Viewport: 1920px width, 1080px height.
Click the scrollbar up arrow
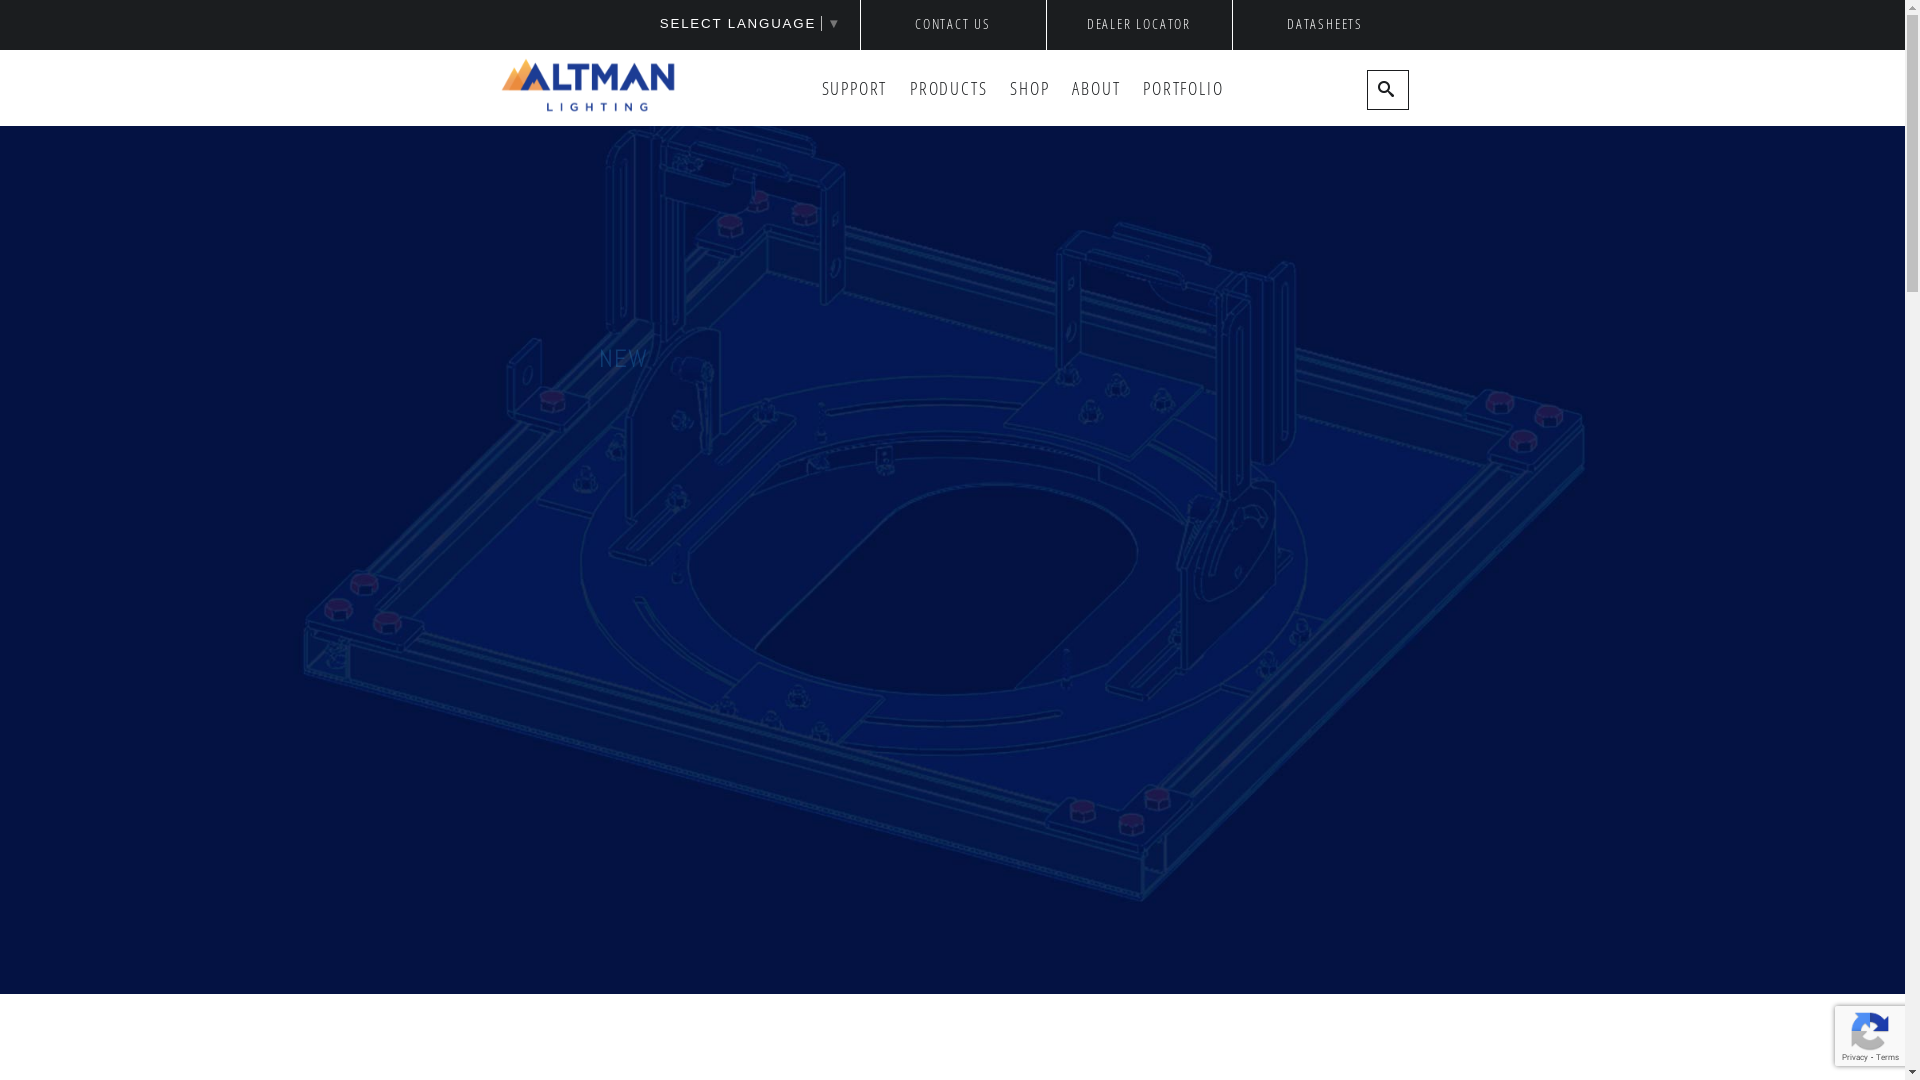[x=1912, y=8]
